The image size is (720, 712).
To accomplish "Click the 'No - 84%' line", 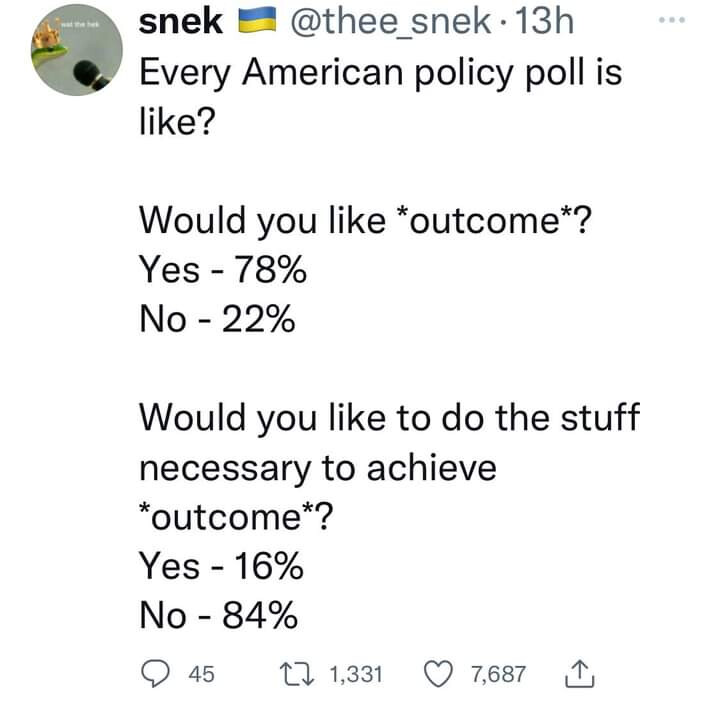I will 217,615.
